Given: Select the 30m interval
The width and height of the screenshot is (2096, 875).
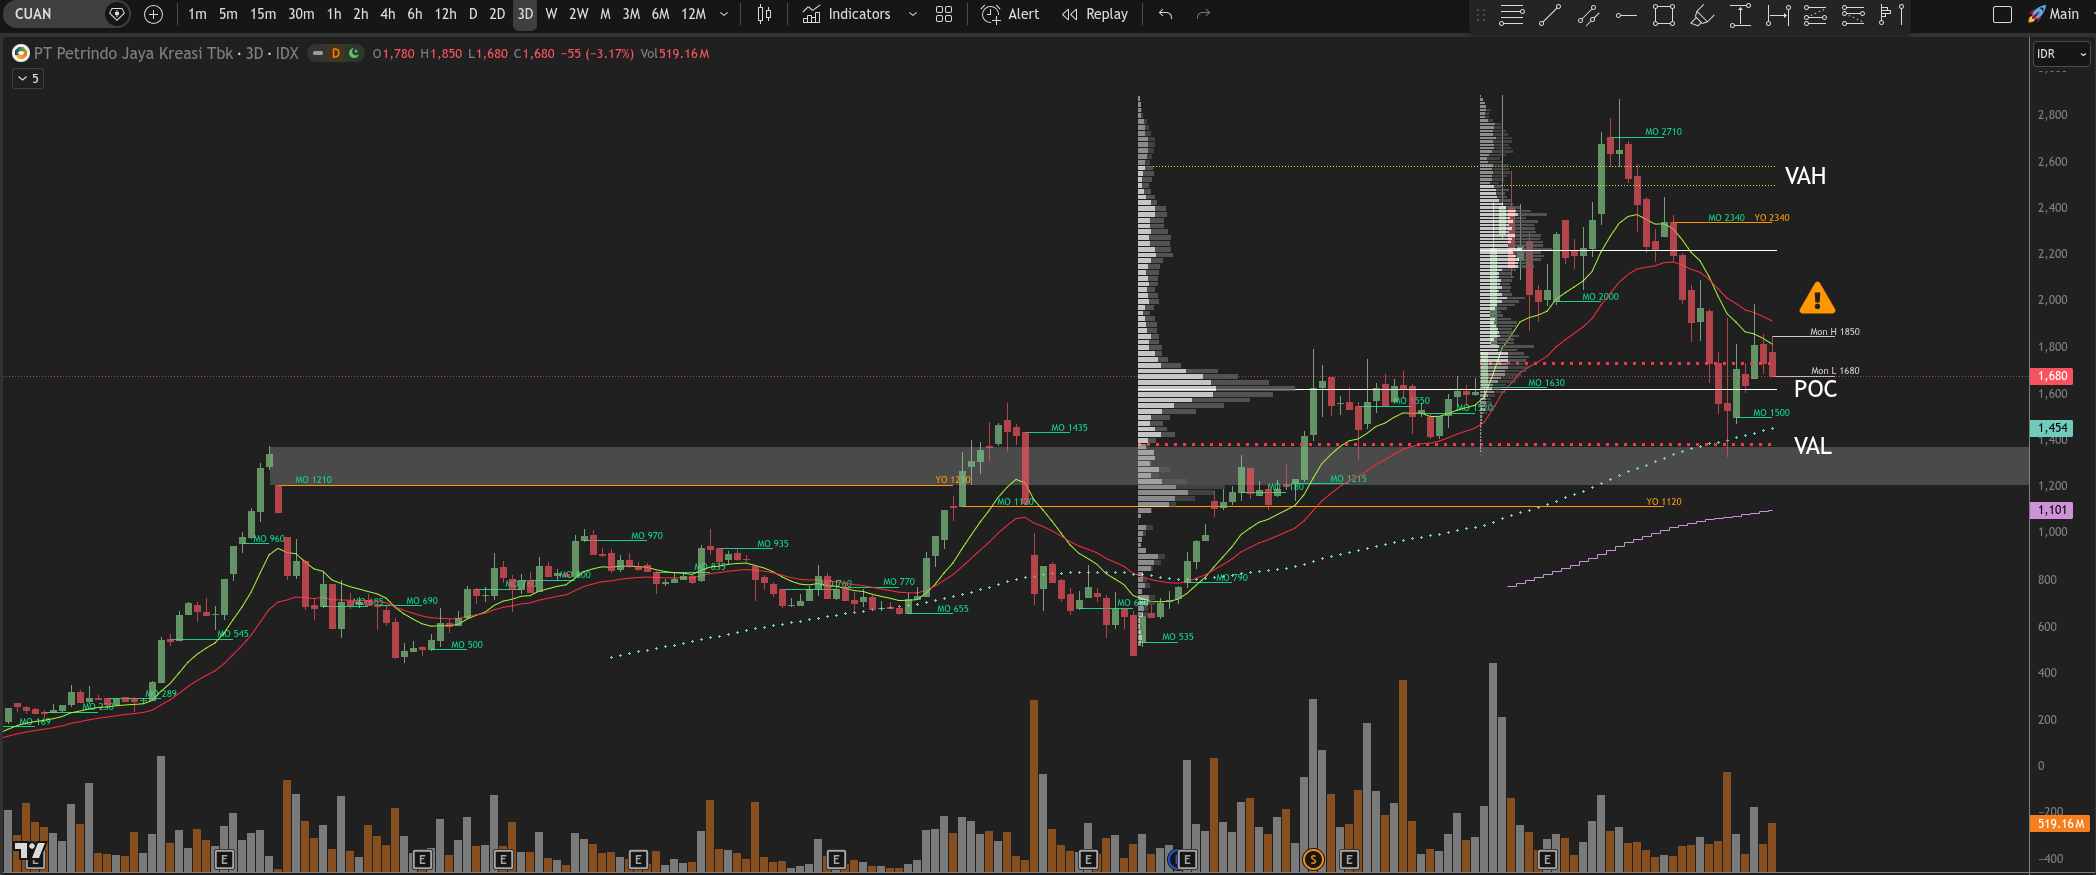Looking at the screenshot, I should 301,14.
